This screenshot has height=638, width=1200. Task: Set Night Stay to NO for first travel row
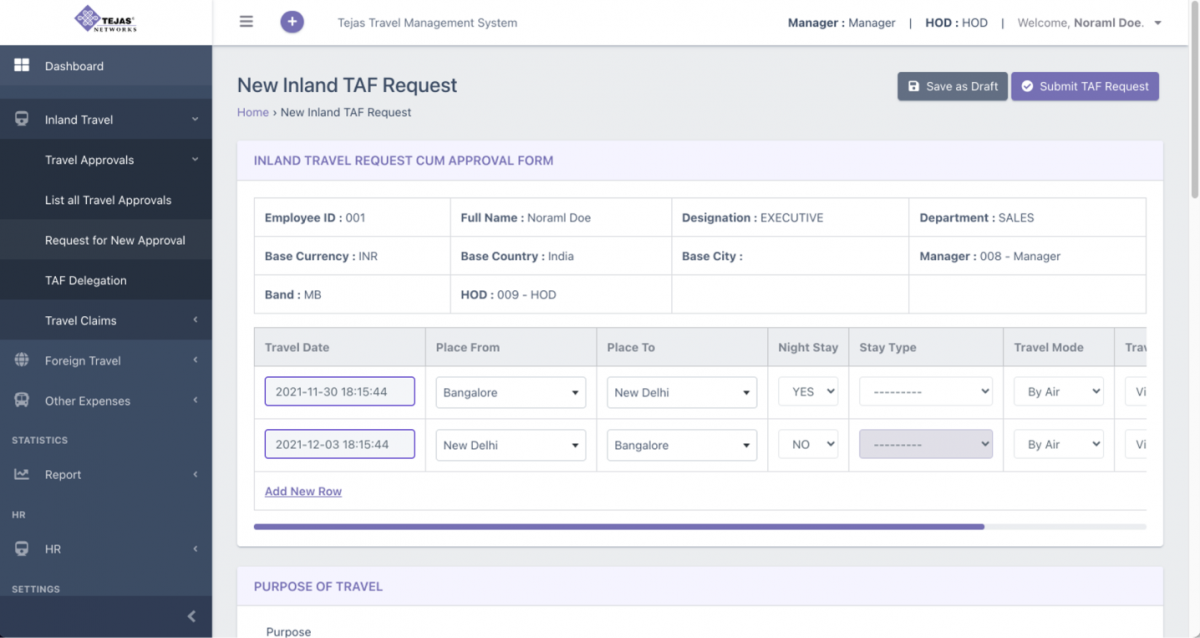(807, 391)
